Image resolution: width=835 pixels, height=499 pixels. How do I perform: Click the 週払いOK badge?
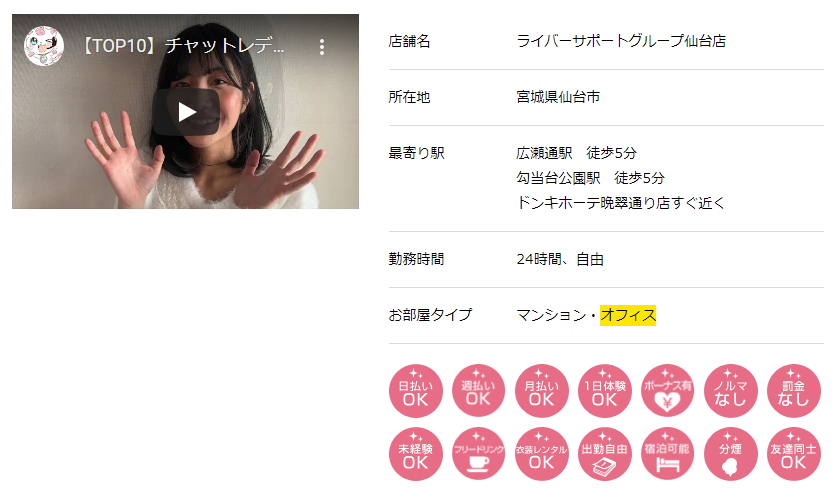click(478, 391)
